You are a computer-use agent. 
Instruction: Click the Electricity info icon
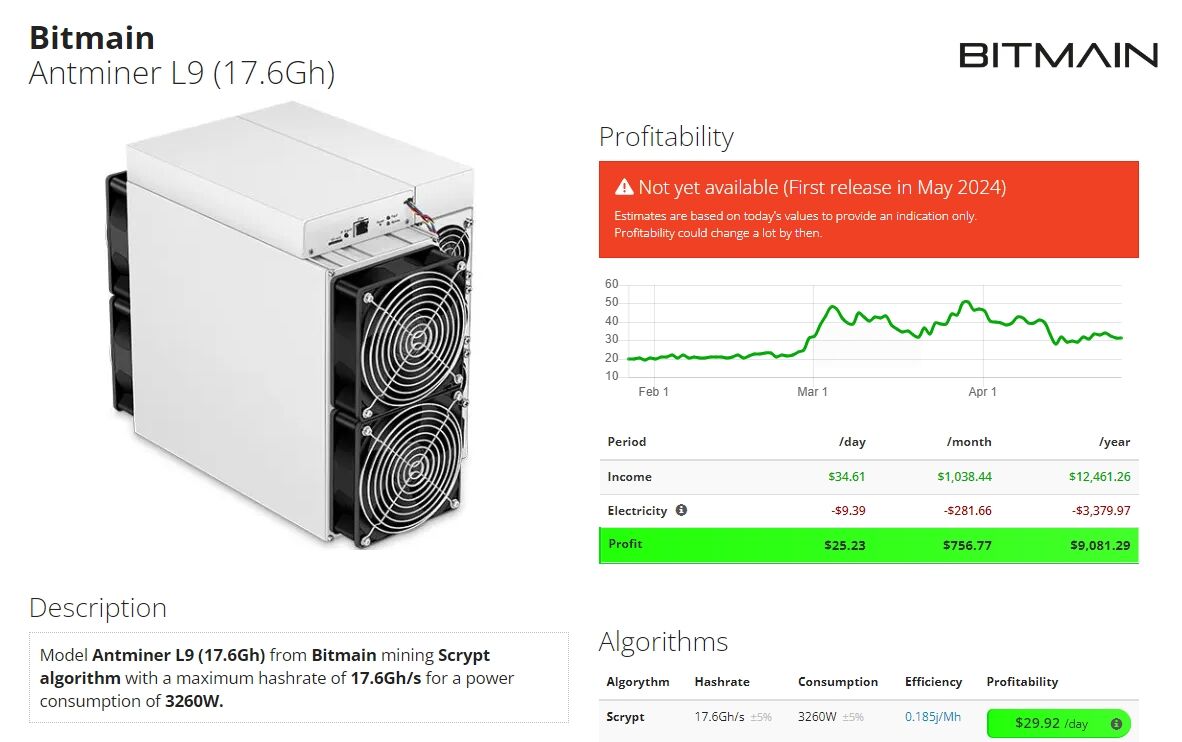coord(681,511)
